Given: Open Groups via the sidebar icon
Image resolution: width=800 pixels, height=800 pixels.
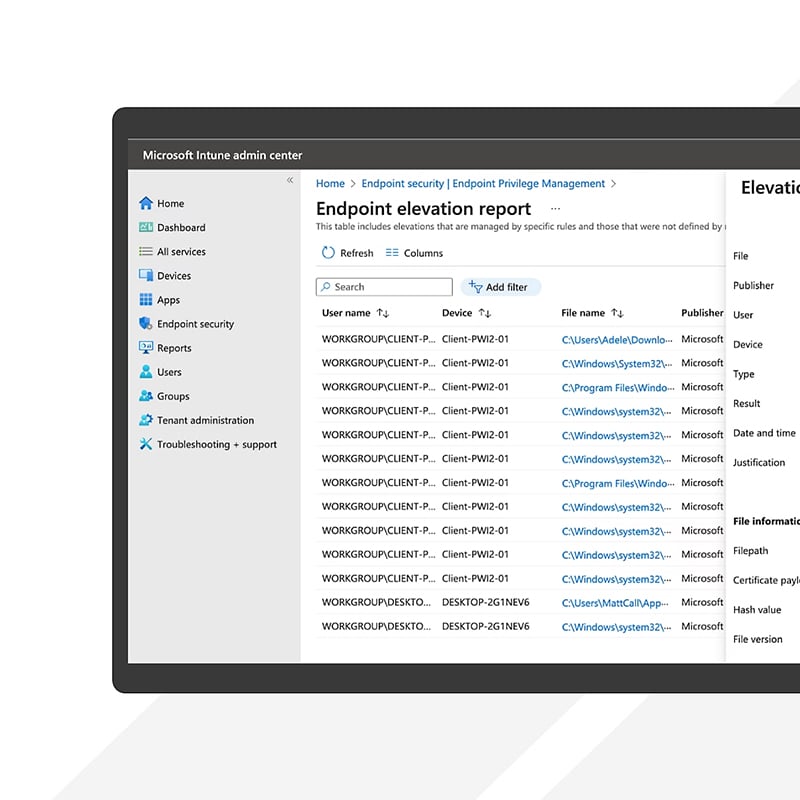Looking at the screenshot, I should pos(147,396).
